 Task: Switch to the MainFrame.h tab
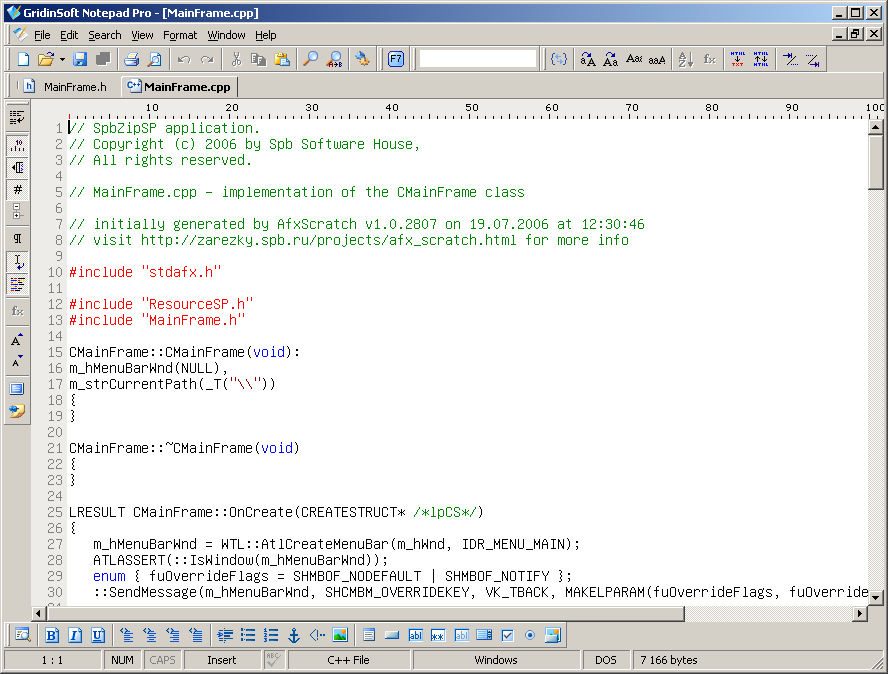[x=66, y=87]
